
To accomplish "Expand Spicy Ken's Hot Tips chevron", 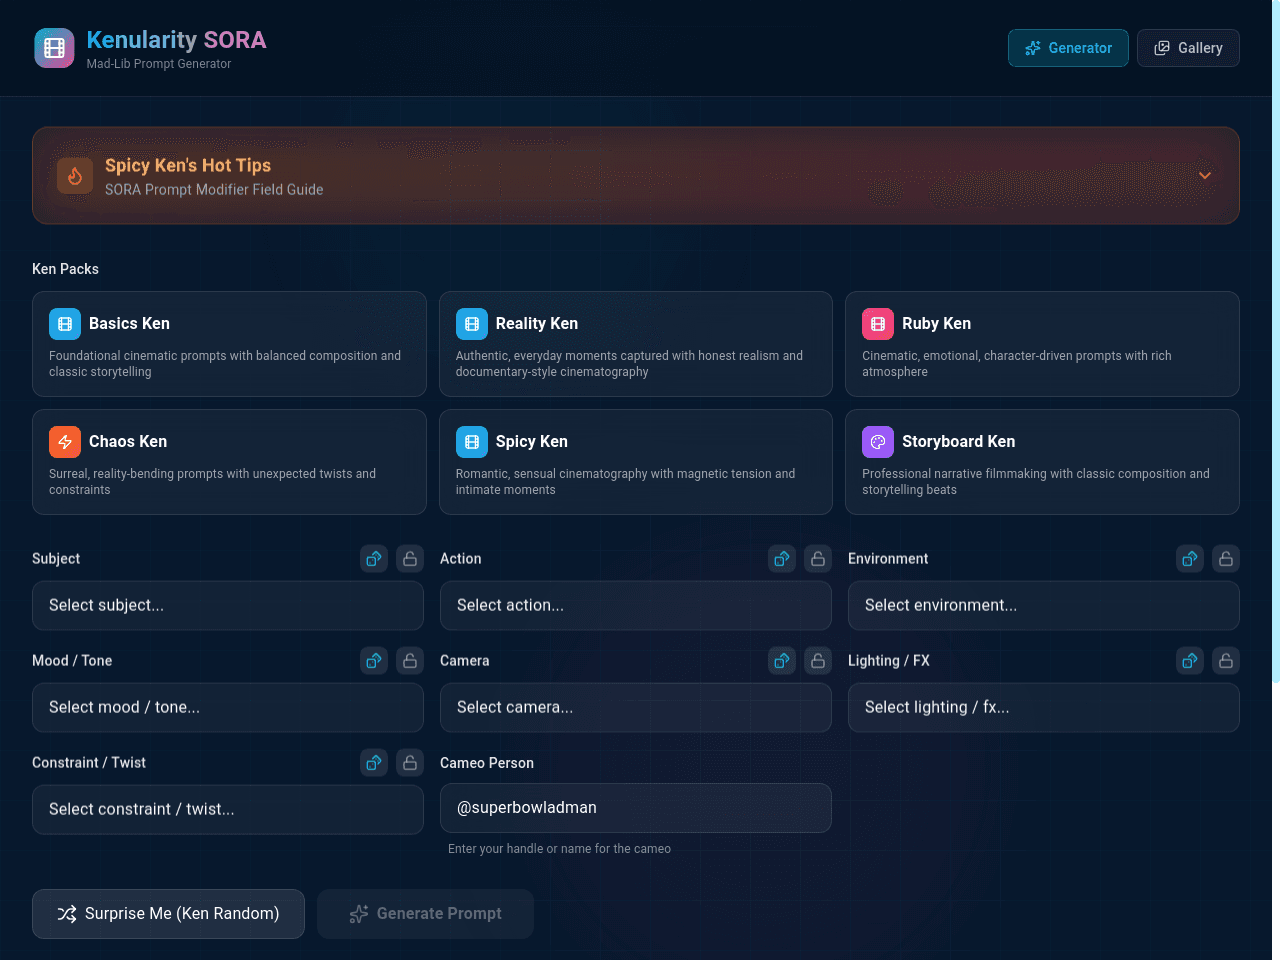I will pyautogui.click(x=1205, y=176).
